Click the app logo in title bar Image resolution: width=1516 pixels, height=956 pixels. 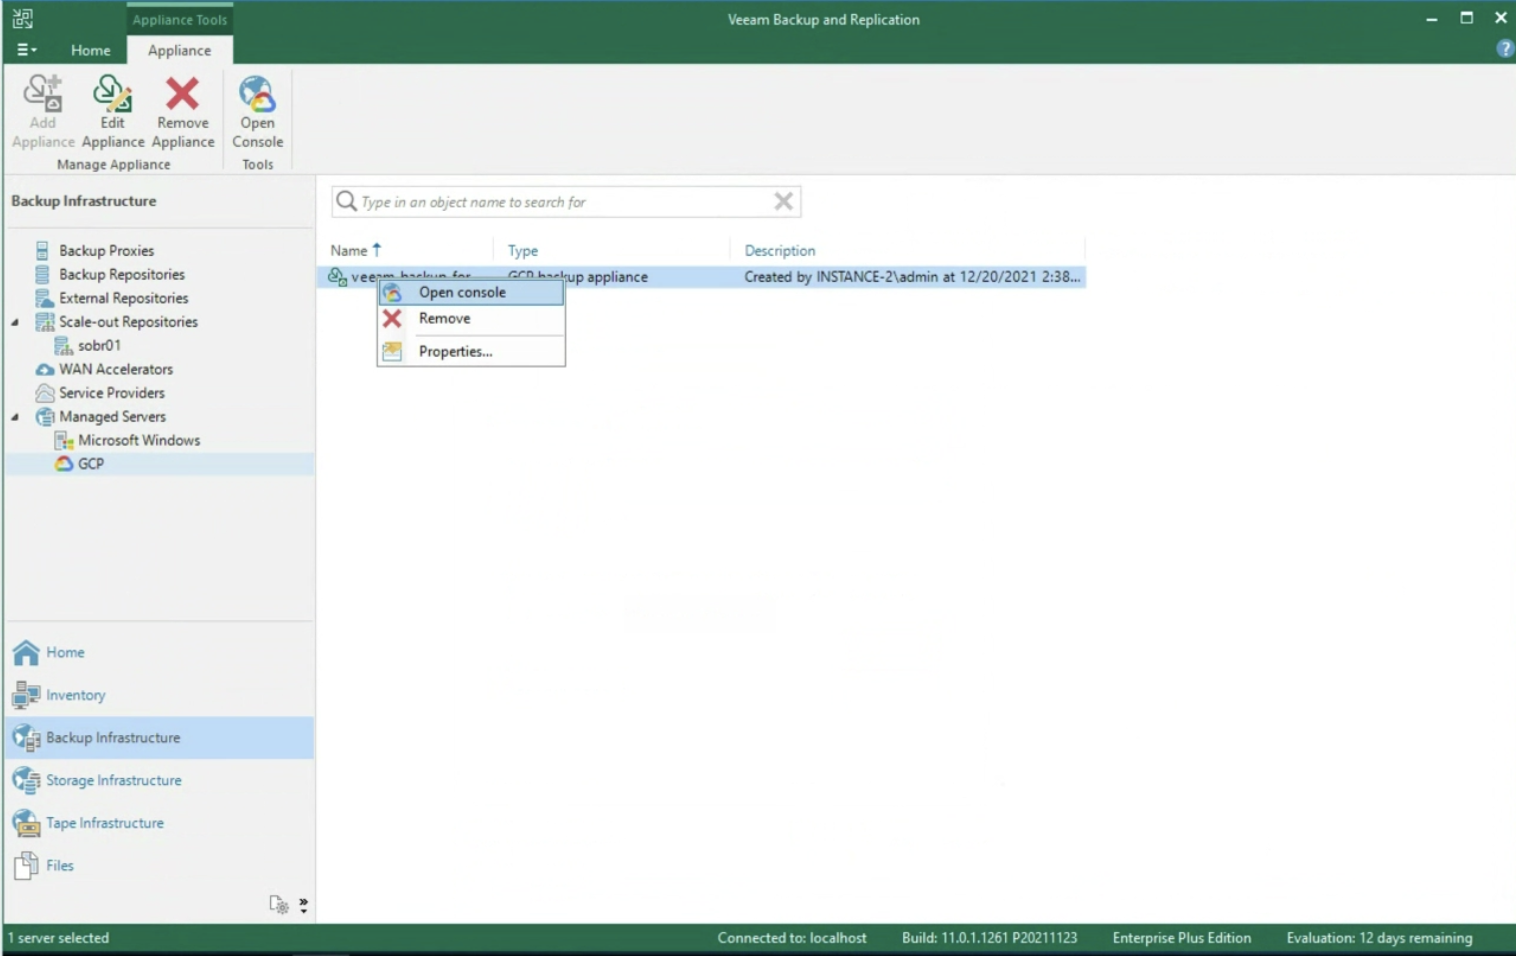pyautogui.click(x=22, y=18)
